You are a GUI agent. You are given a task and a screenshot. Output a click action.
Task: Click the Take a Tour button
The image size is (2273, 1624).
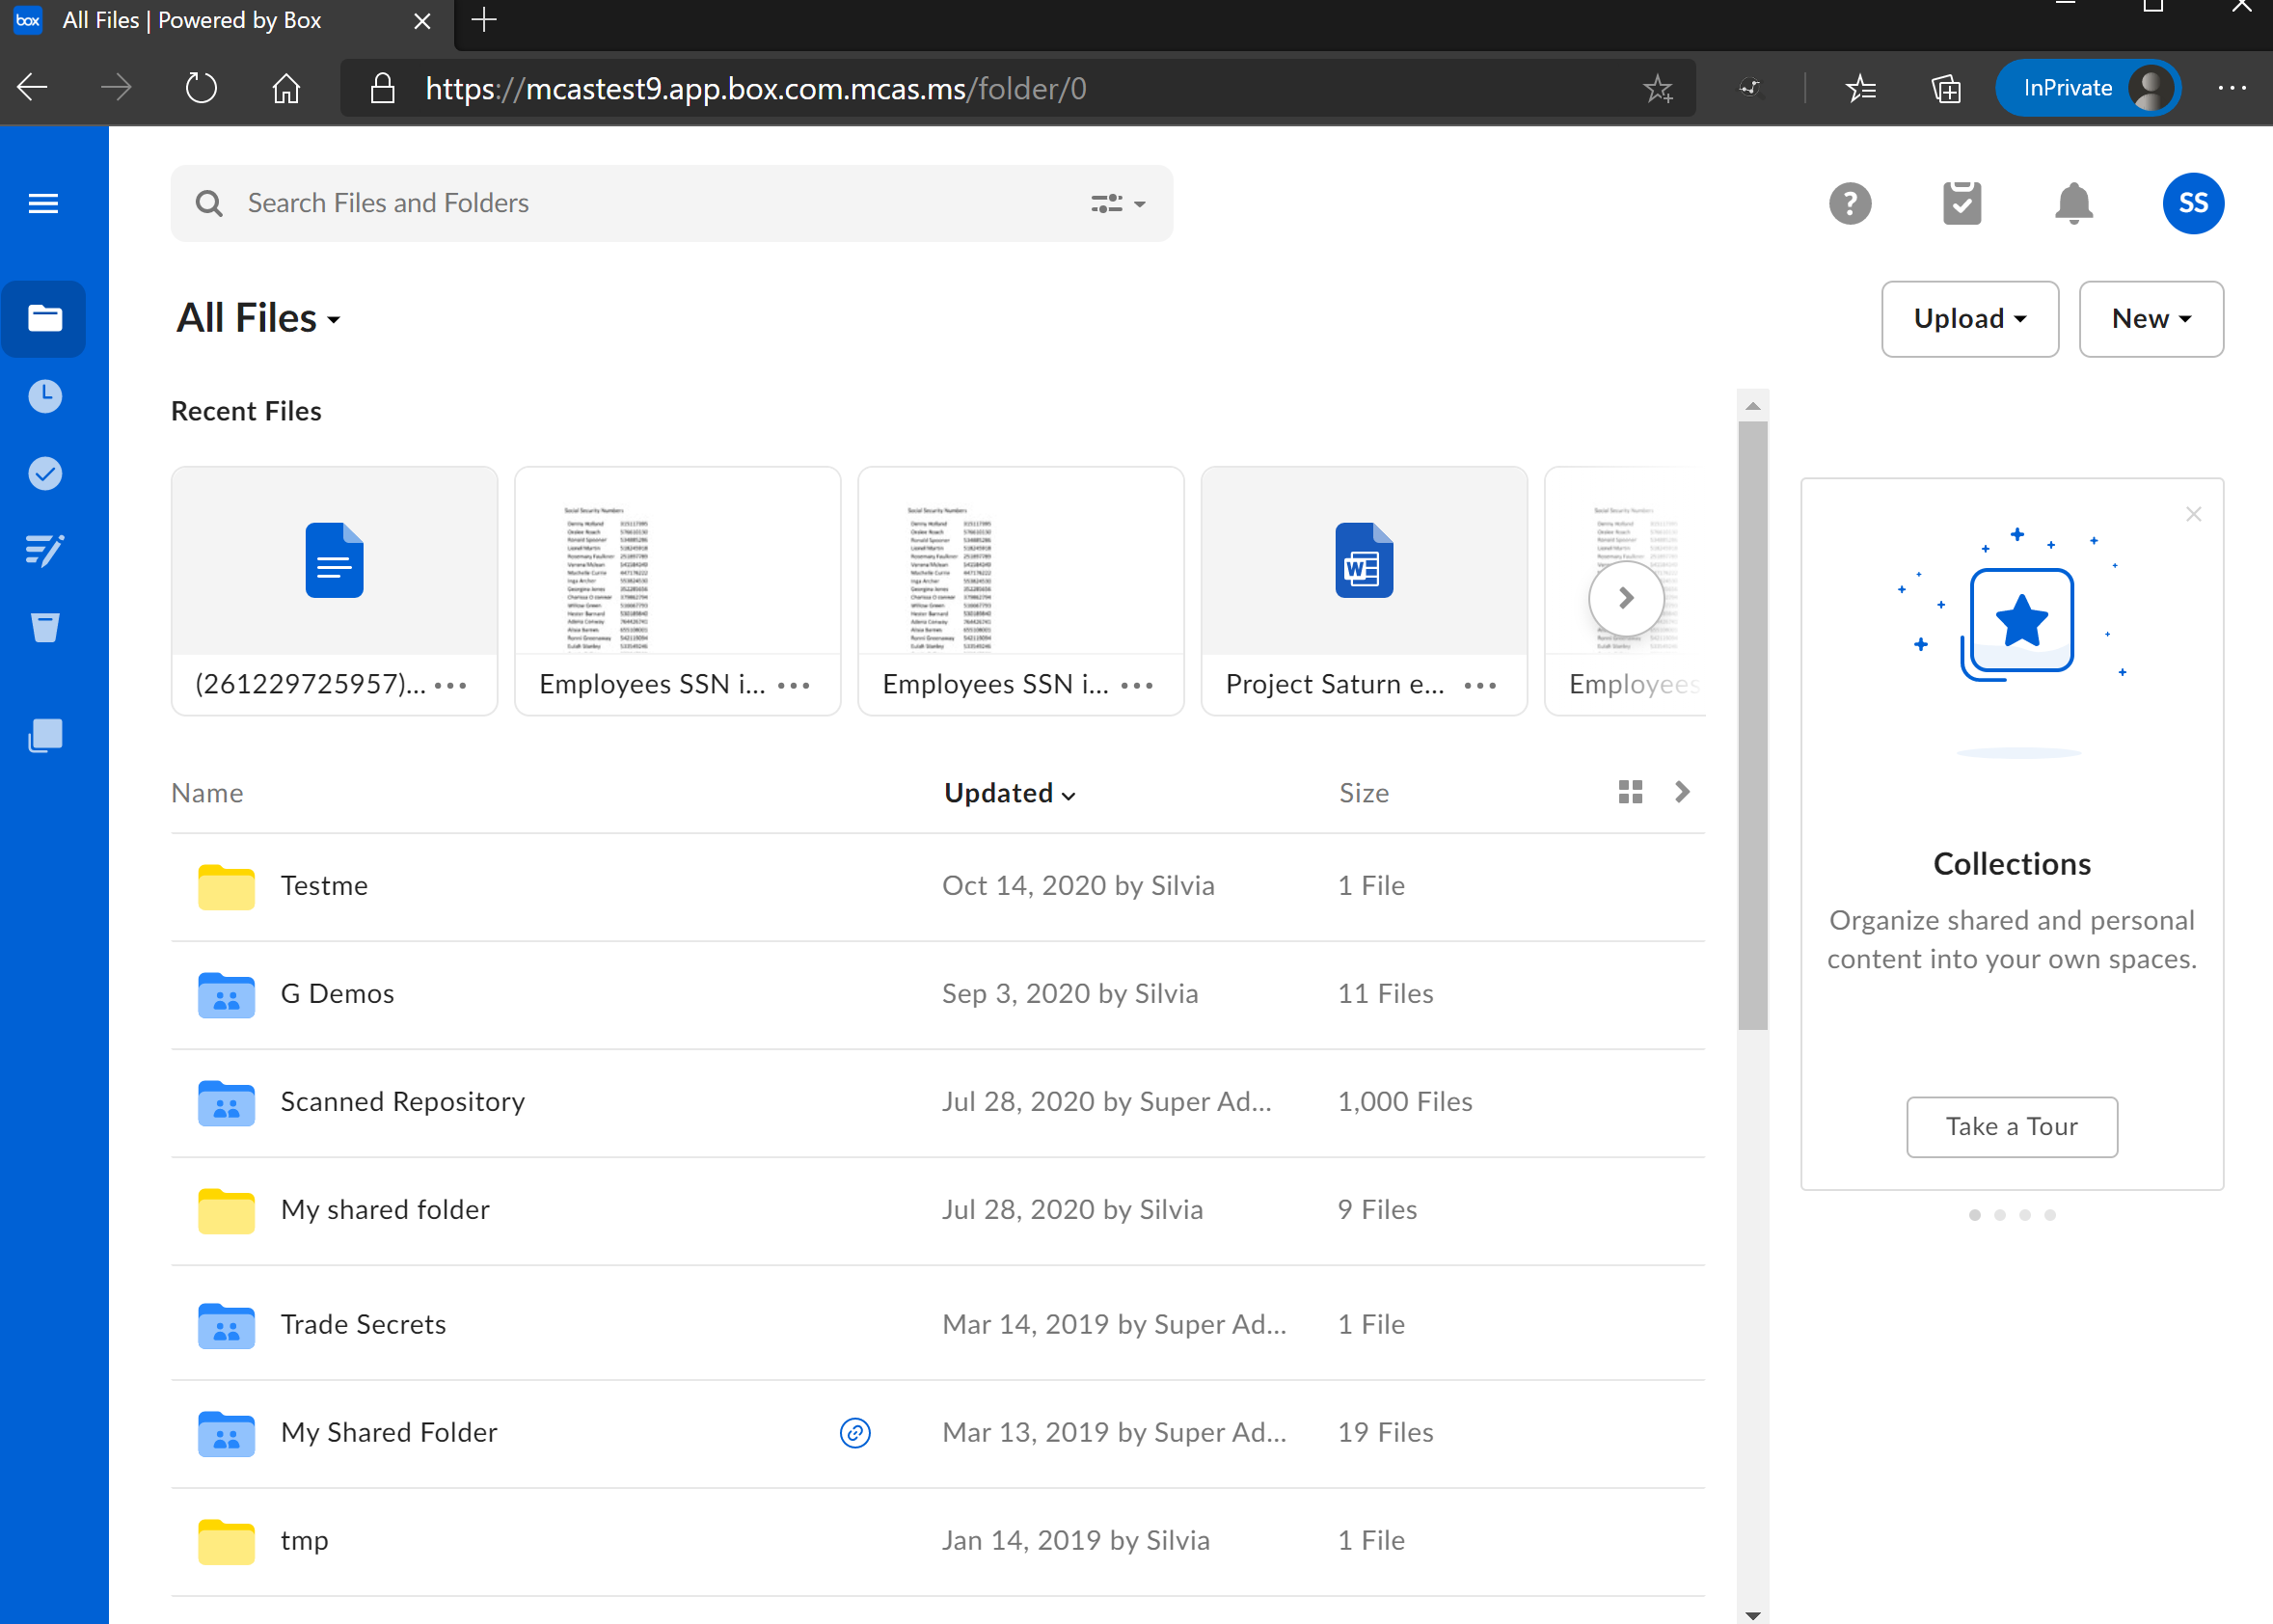[x=2011, y=1126]
